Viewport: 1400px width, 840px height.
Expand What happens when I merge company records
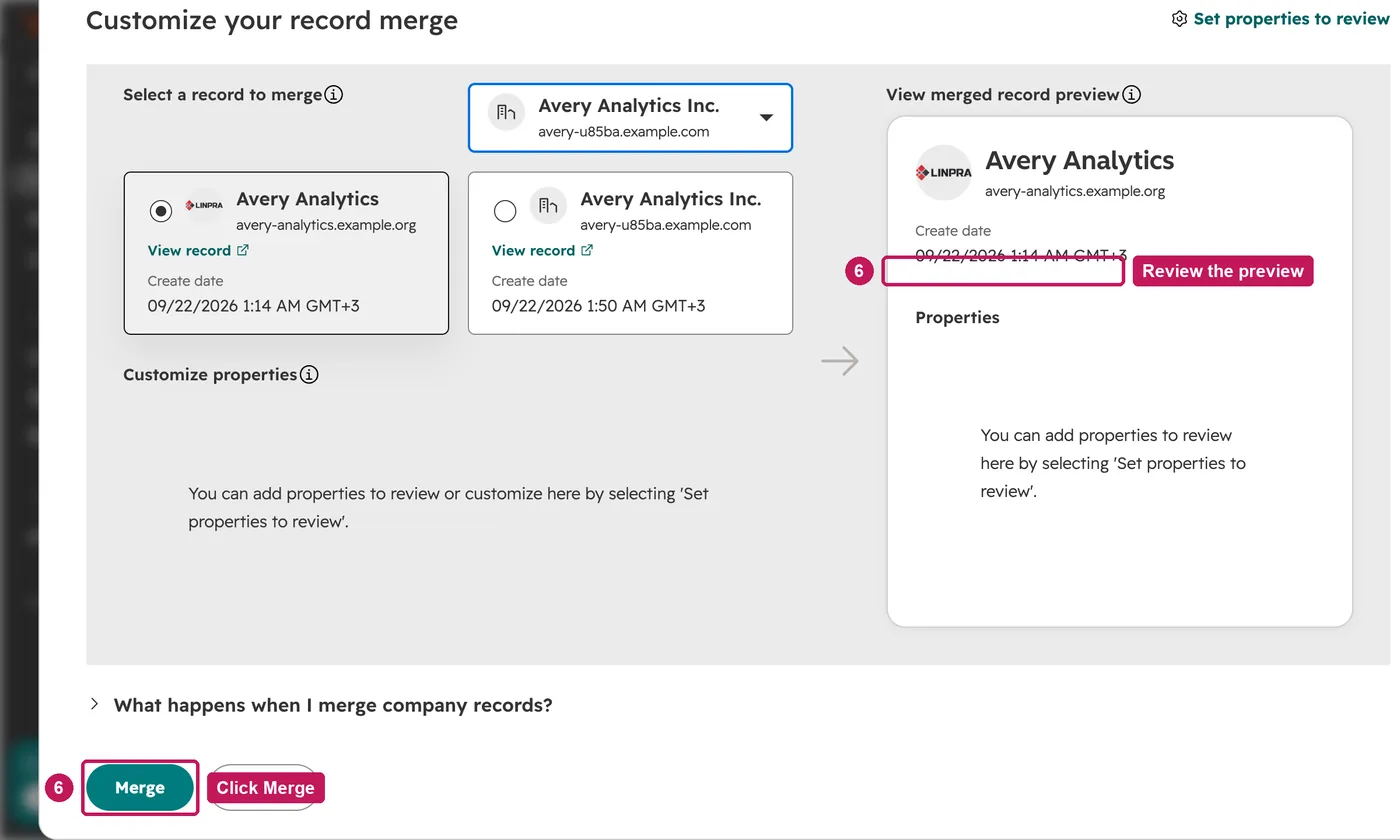pyautogui.click(x=321, y=705)
